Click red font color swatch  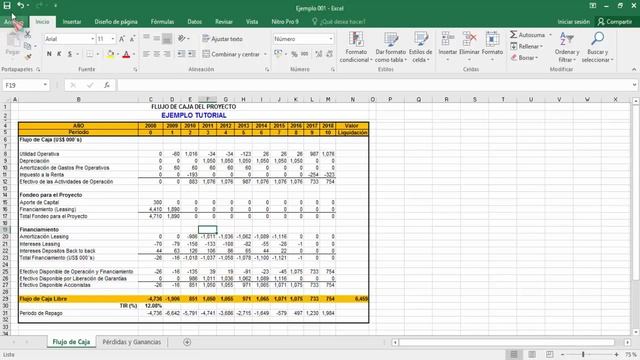tap(126, 54)
